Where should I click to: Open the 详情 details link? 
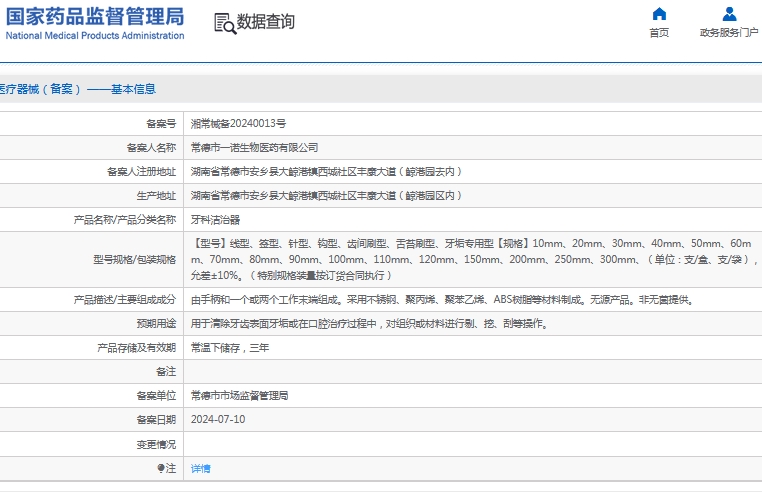point(201,469)
